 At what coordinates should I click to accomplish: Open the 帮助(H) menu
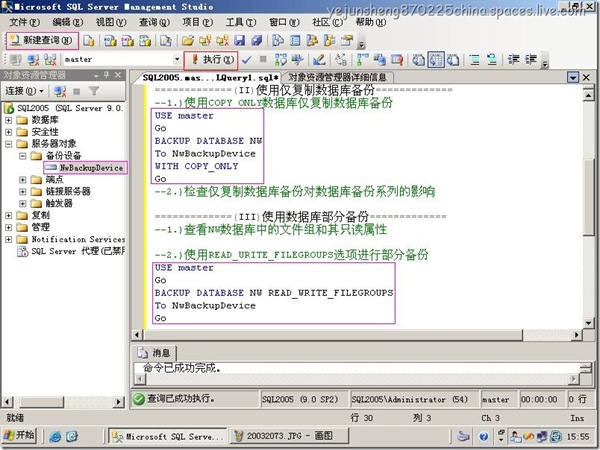371,22
